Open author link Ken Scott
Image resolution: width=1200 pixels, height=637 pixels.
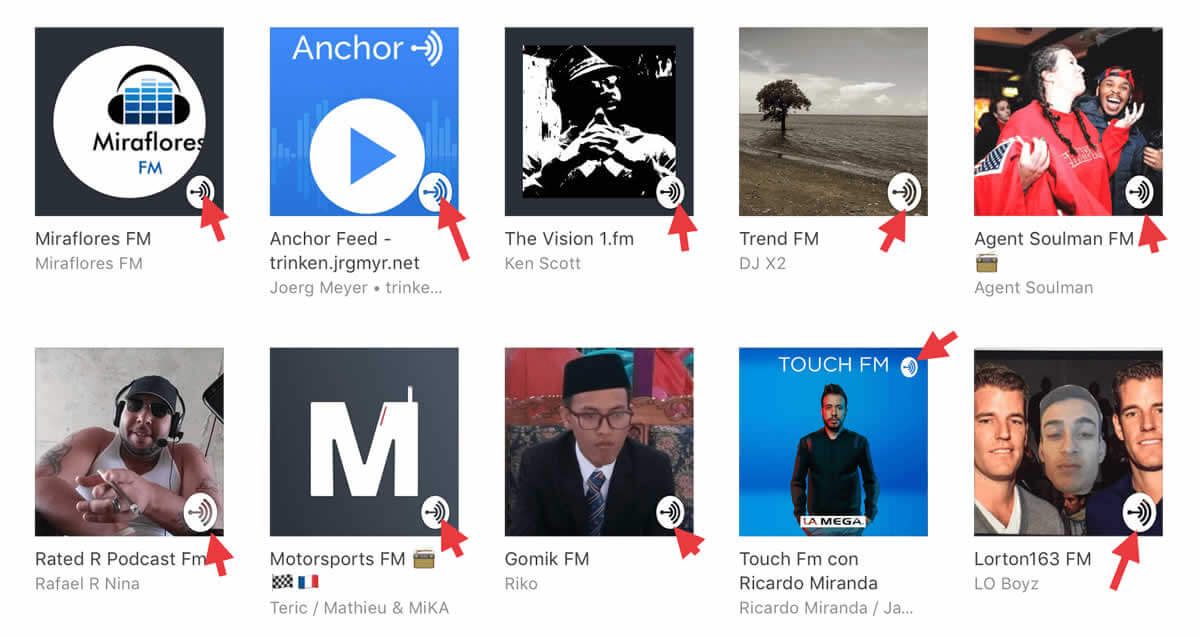pos(543,264)
